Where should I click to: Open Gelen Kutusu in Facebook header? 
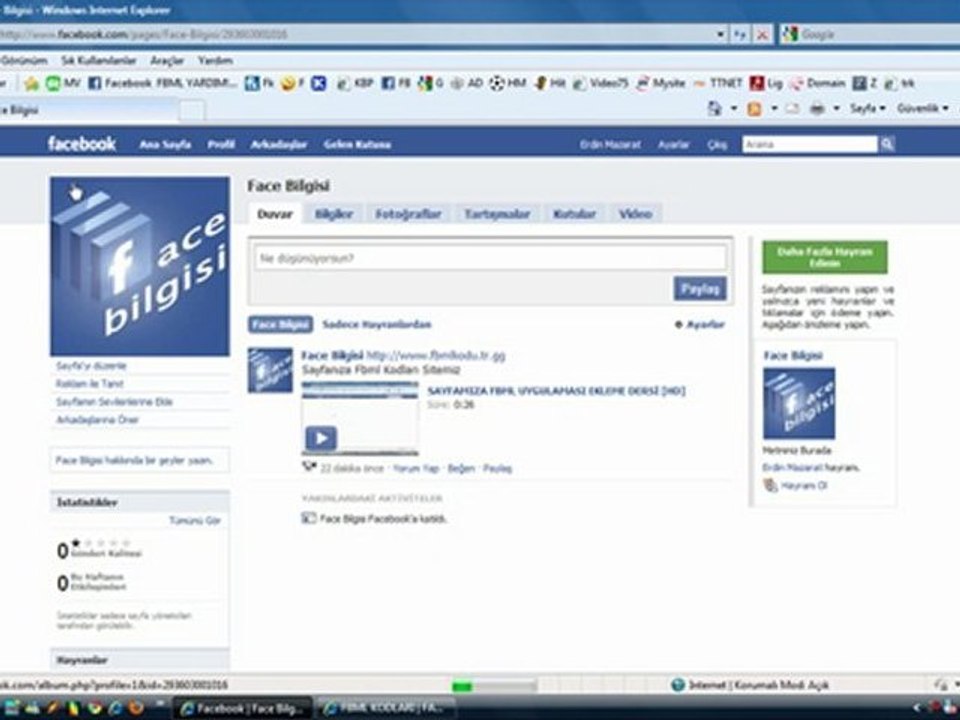click(x=357, y=144)
